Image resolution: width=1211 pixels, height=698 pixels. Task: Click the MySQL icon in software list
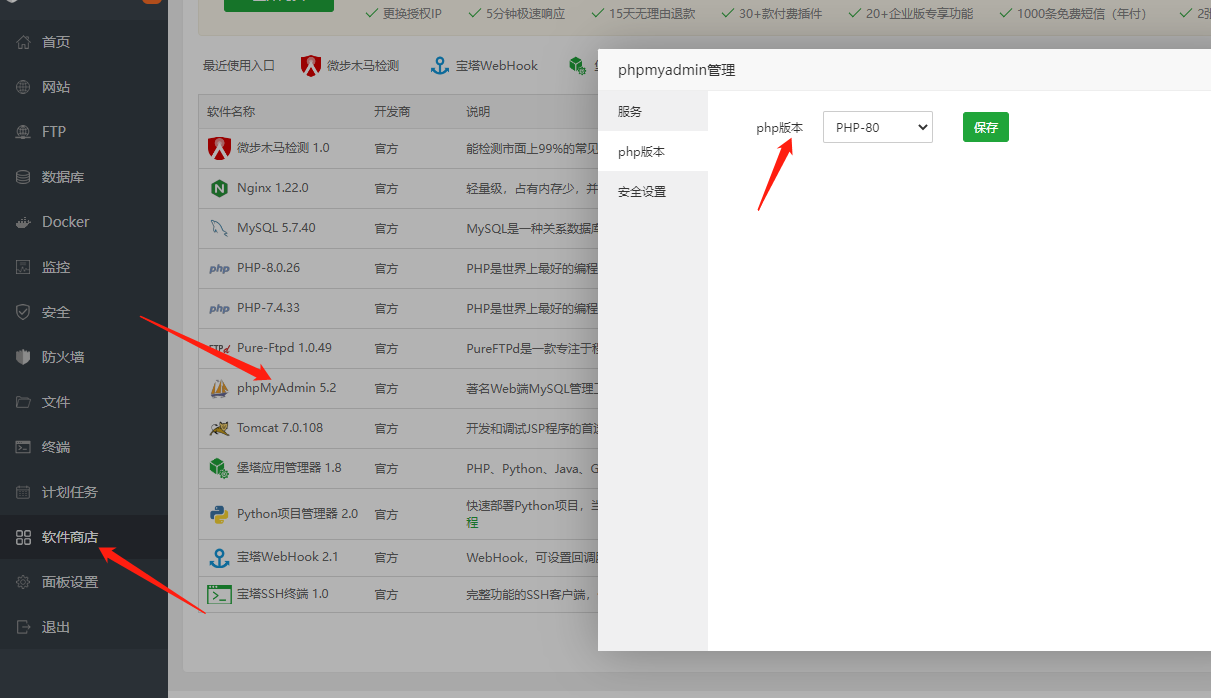click(x=219, y=228)
